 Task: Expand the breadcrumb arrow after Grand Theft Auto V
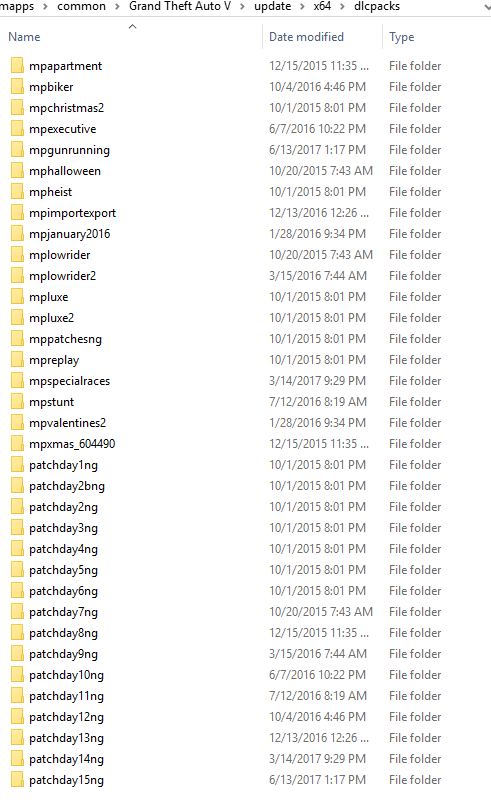coord(242,7)
